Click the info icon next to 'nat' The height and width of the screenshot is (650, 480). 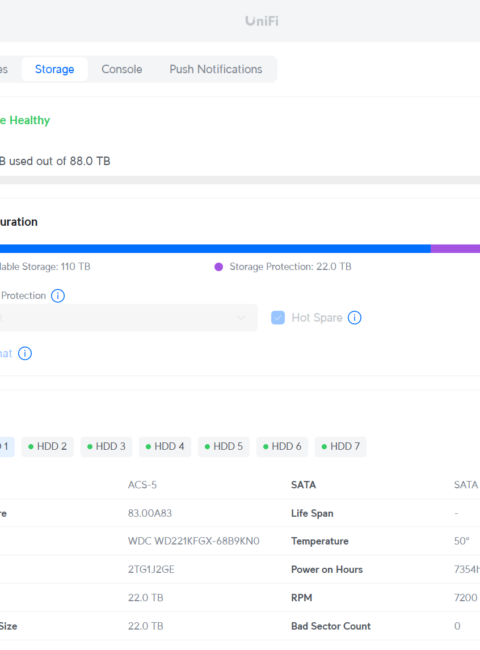[x=25, y=354]
